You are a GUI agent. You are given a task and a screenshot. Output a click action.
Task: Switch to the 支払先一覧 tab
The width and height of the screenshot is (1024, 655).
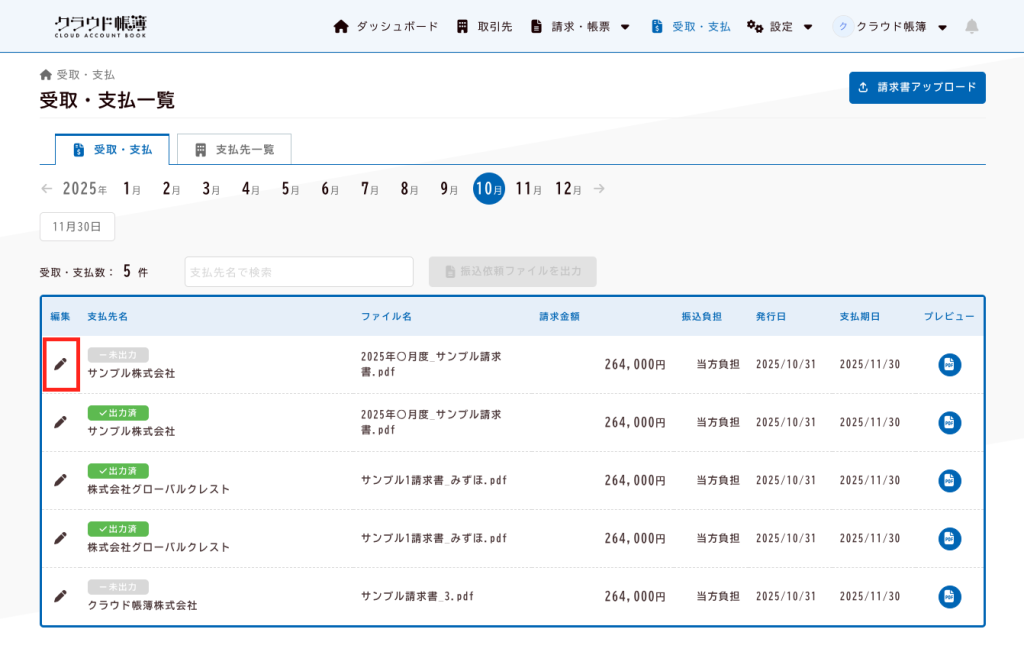[234, 150]
